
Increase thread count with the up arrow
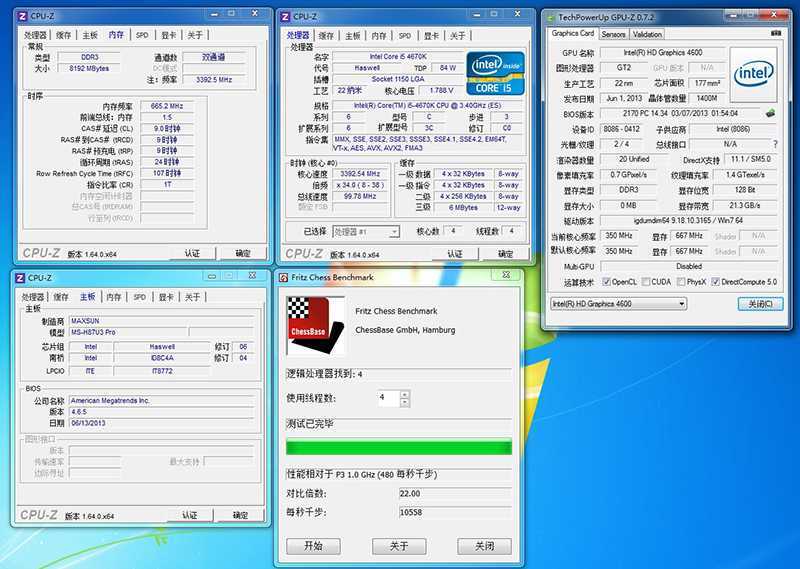(405, 394)
